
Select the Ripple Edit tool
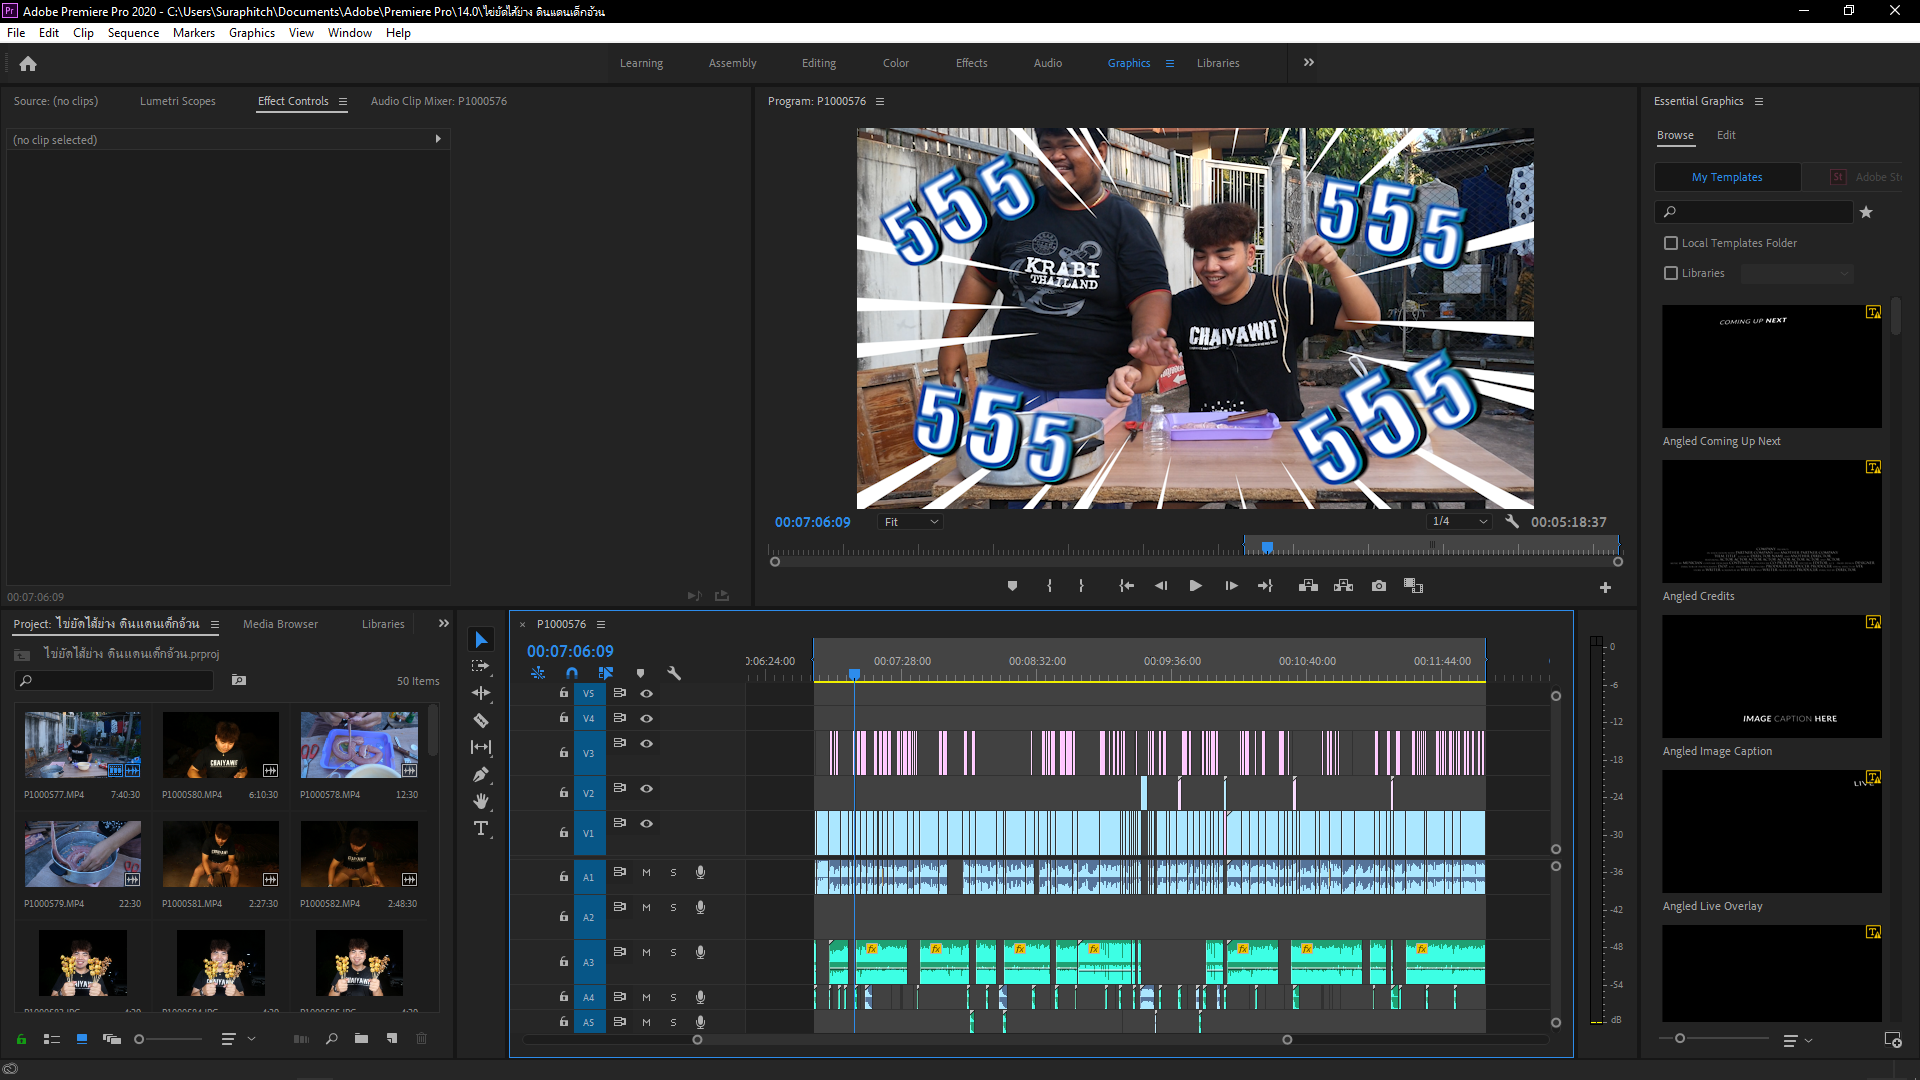(x=481, y=693)
